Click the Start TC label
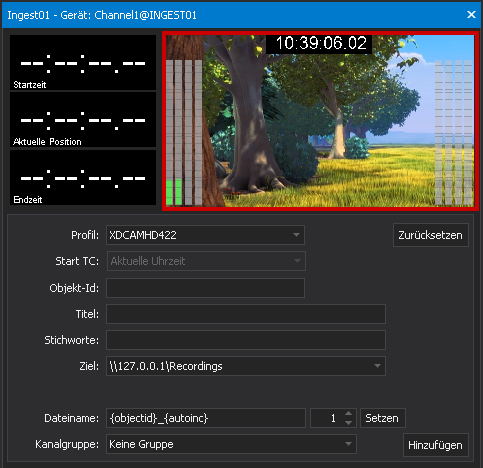 pos(77,261)
